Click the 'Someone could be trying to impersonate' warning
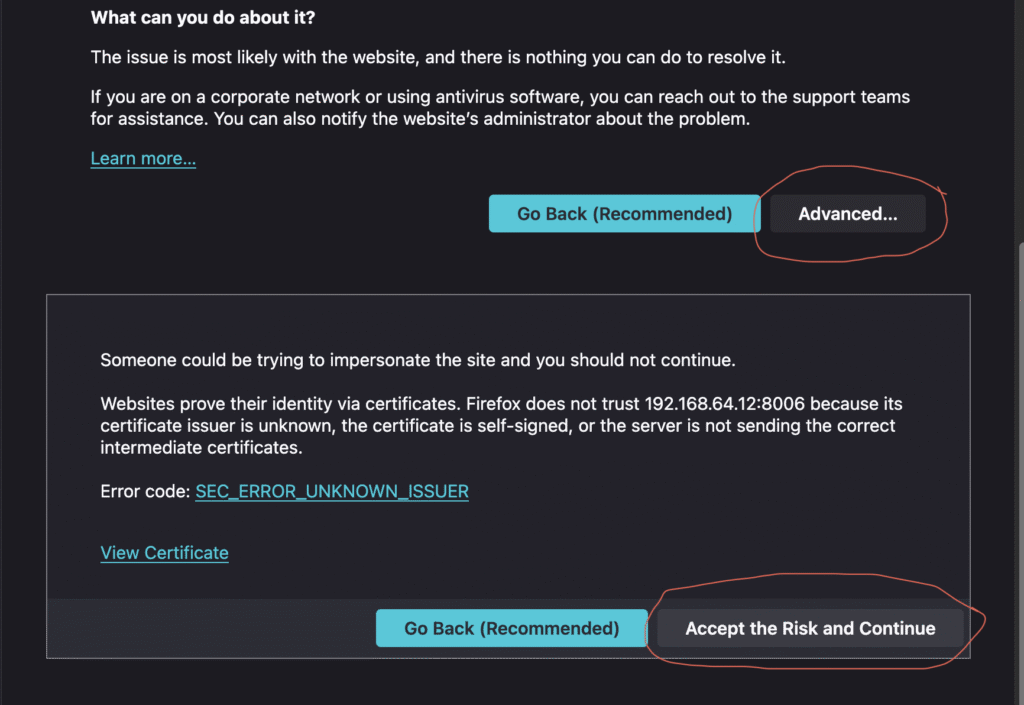Screen dimensions: 1024x705 click(418, 360)
